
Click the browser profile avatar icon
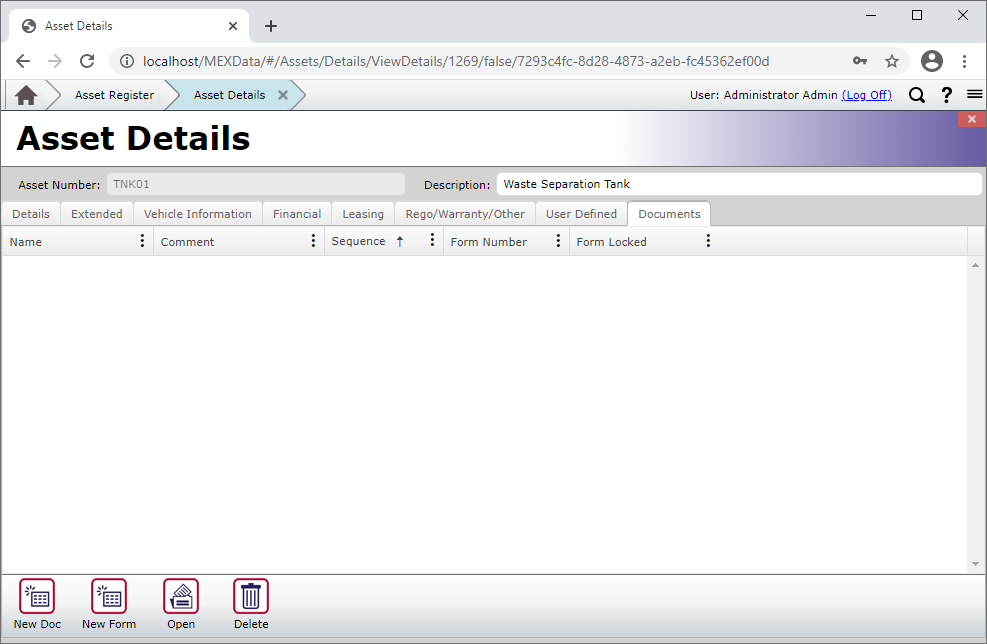point(932,61)
